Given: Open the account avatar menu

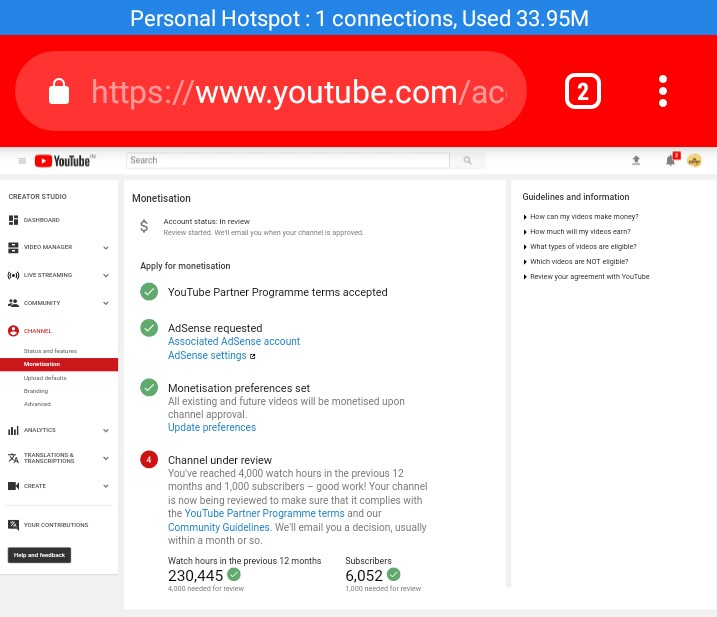Looking at the screenshot, I should 694,161.
